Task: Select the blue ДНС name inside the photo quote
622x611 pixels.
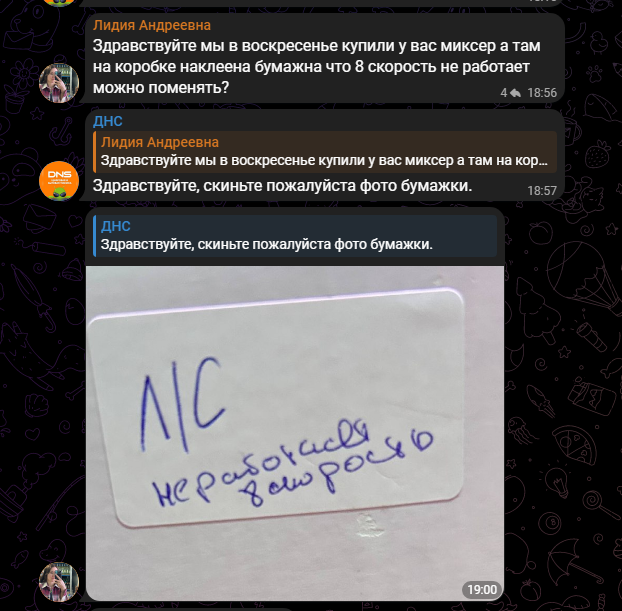Action: (x=115, y=226)
